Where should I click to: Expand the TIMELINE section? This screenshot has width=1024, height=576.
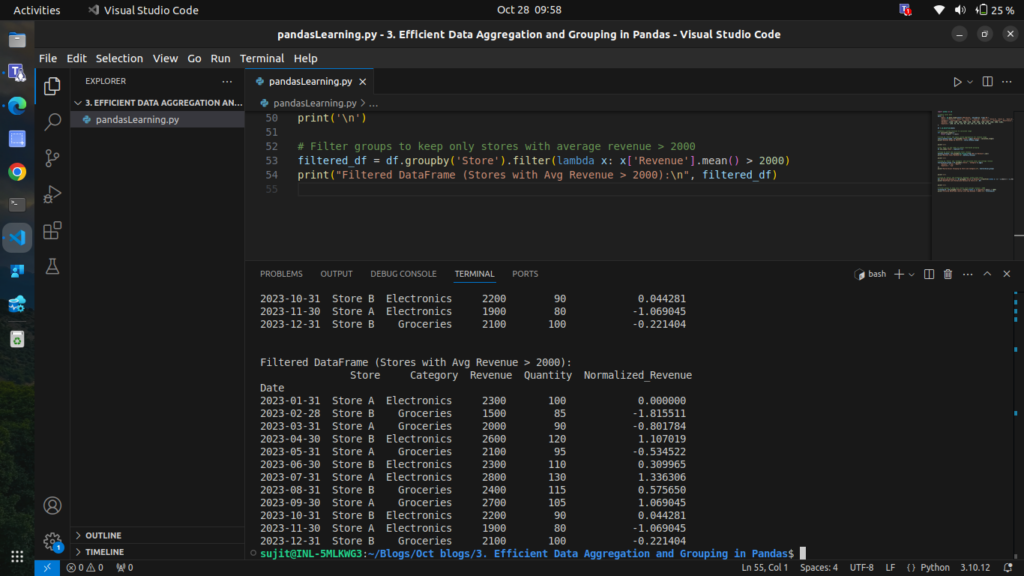pos(104,552)
